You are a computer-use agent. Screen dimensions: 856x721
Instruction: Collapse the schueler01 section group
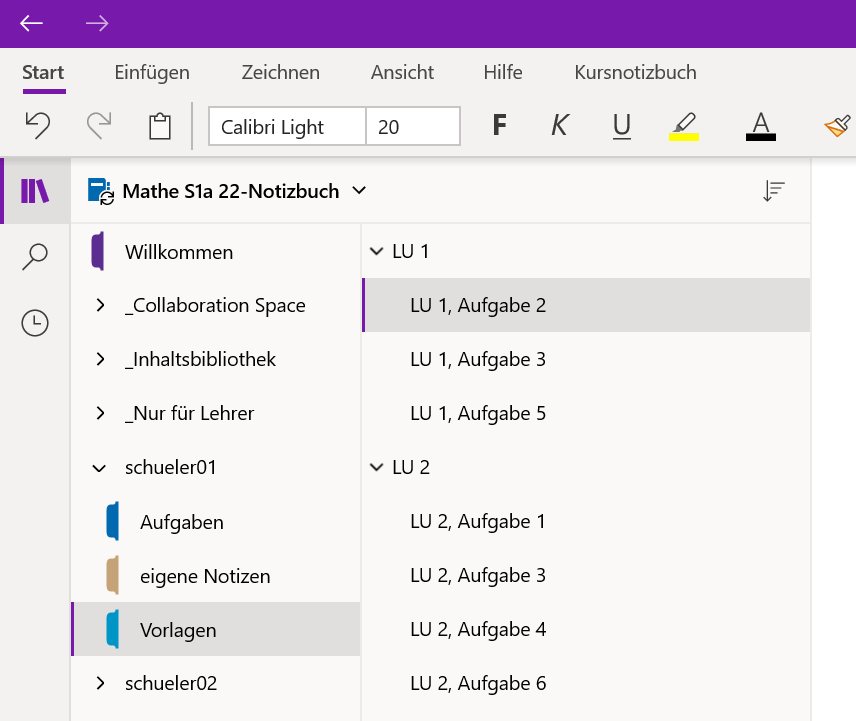[x=100, y=467]
